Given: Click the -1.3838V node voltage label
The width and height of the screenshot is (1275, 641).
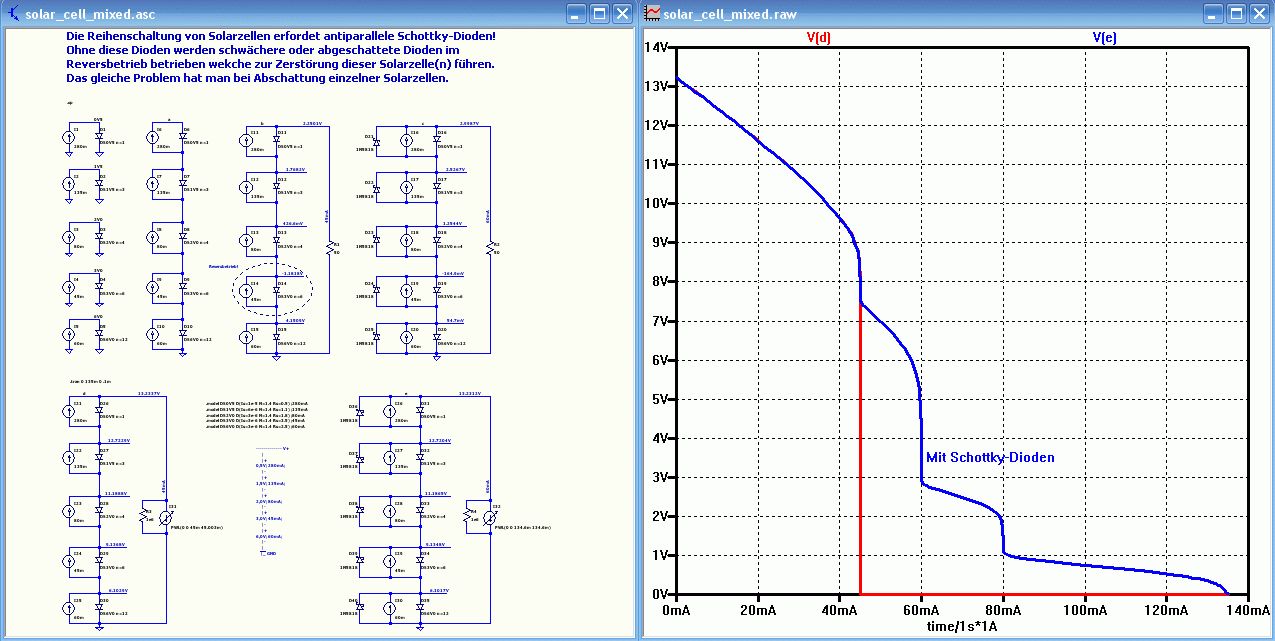Looking at the screenshot, I should point(291,272).
